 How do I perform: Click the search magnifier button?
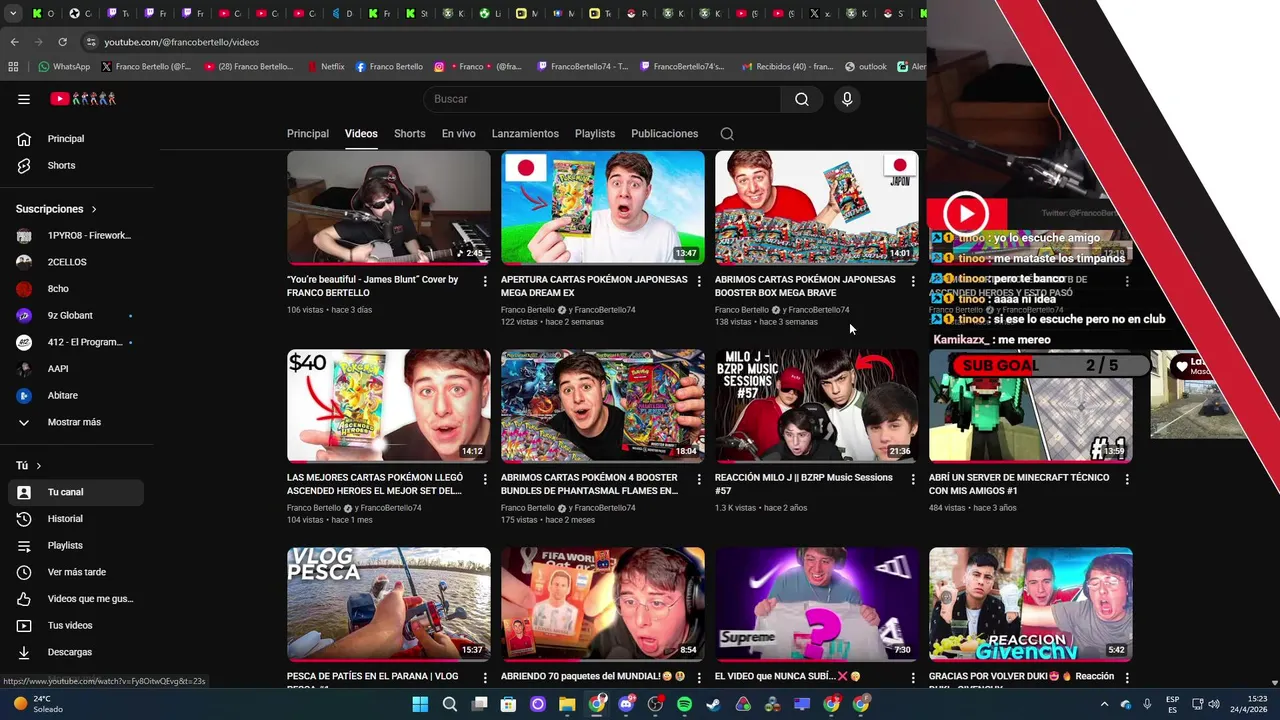pos(802,99)
